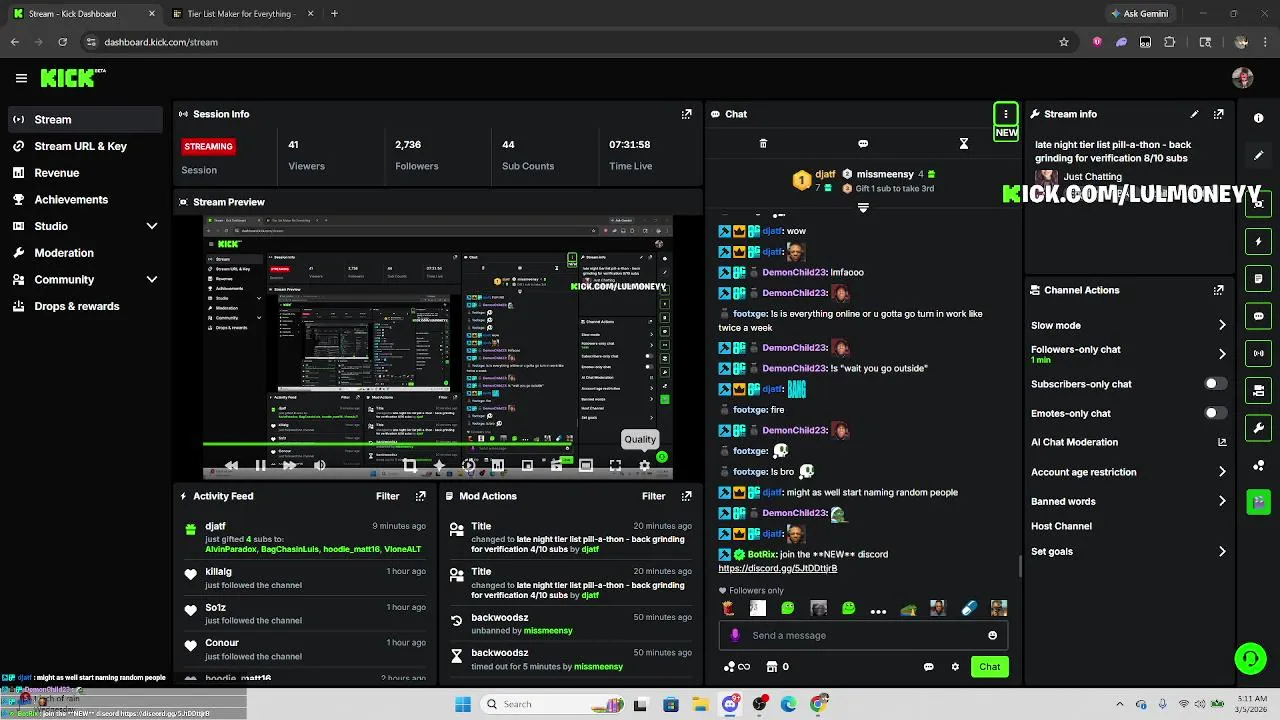The width and height of the screenshot is (1280, 720).
Task: Toggle Emotes-only chat switch
Action: pyautogui.click(x=1214, y=413)
